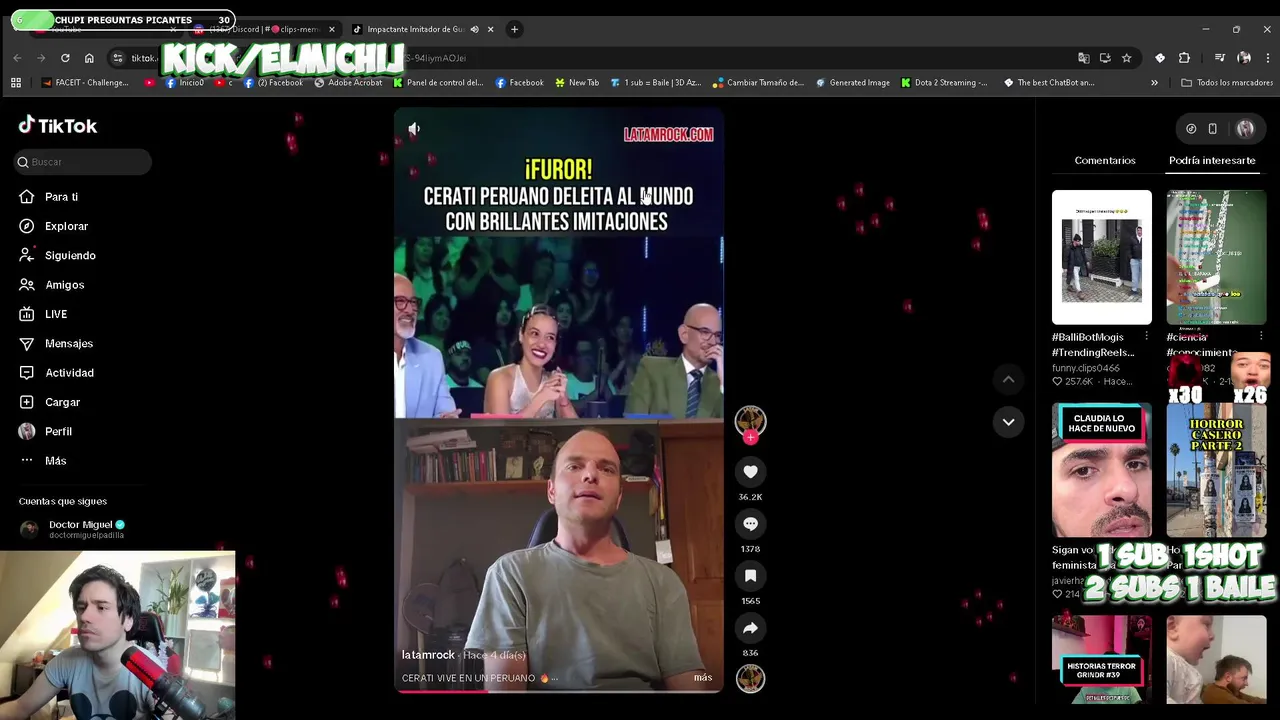Go to the previous video with up chevron
The height and width of the screenshot is (720, 1280).
pyautogui.click(x=1008, y=379)
